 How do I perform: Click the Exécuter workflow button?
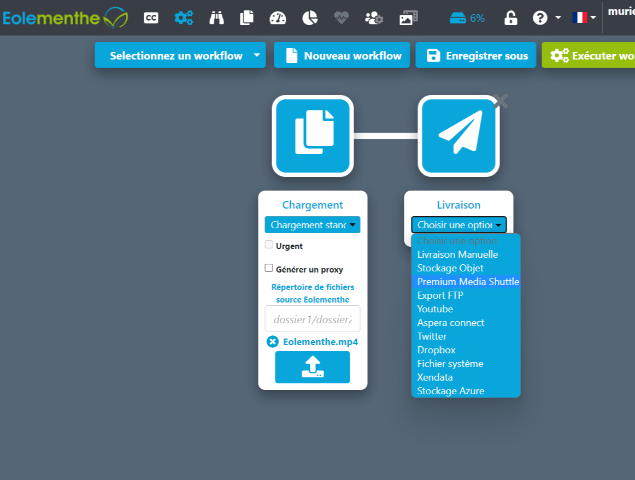(x=588, y=55)
